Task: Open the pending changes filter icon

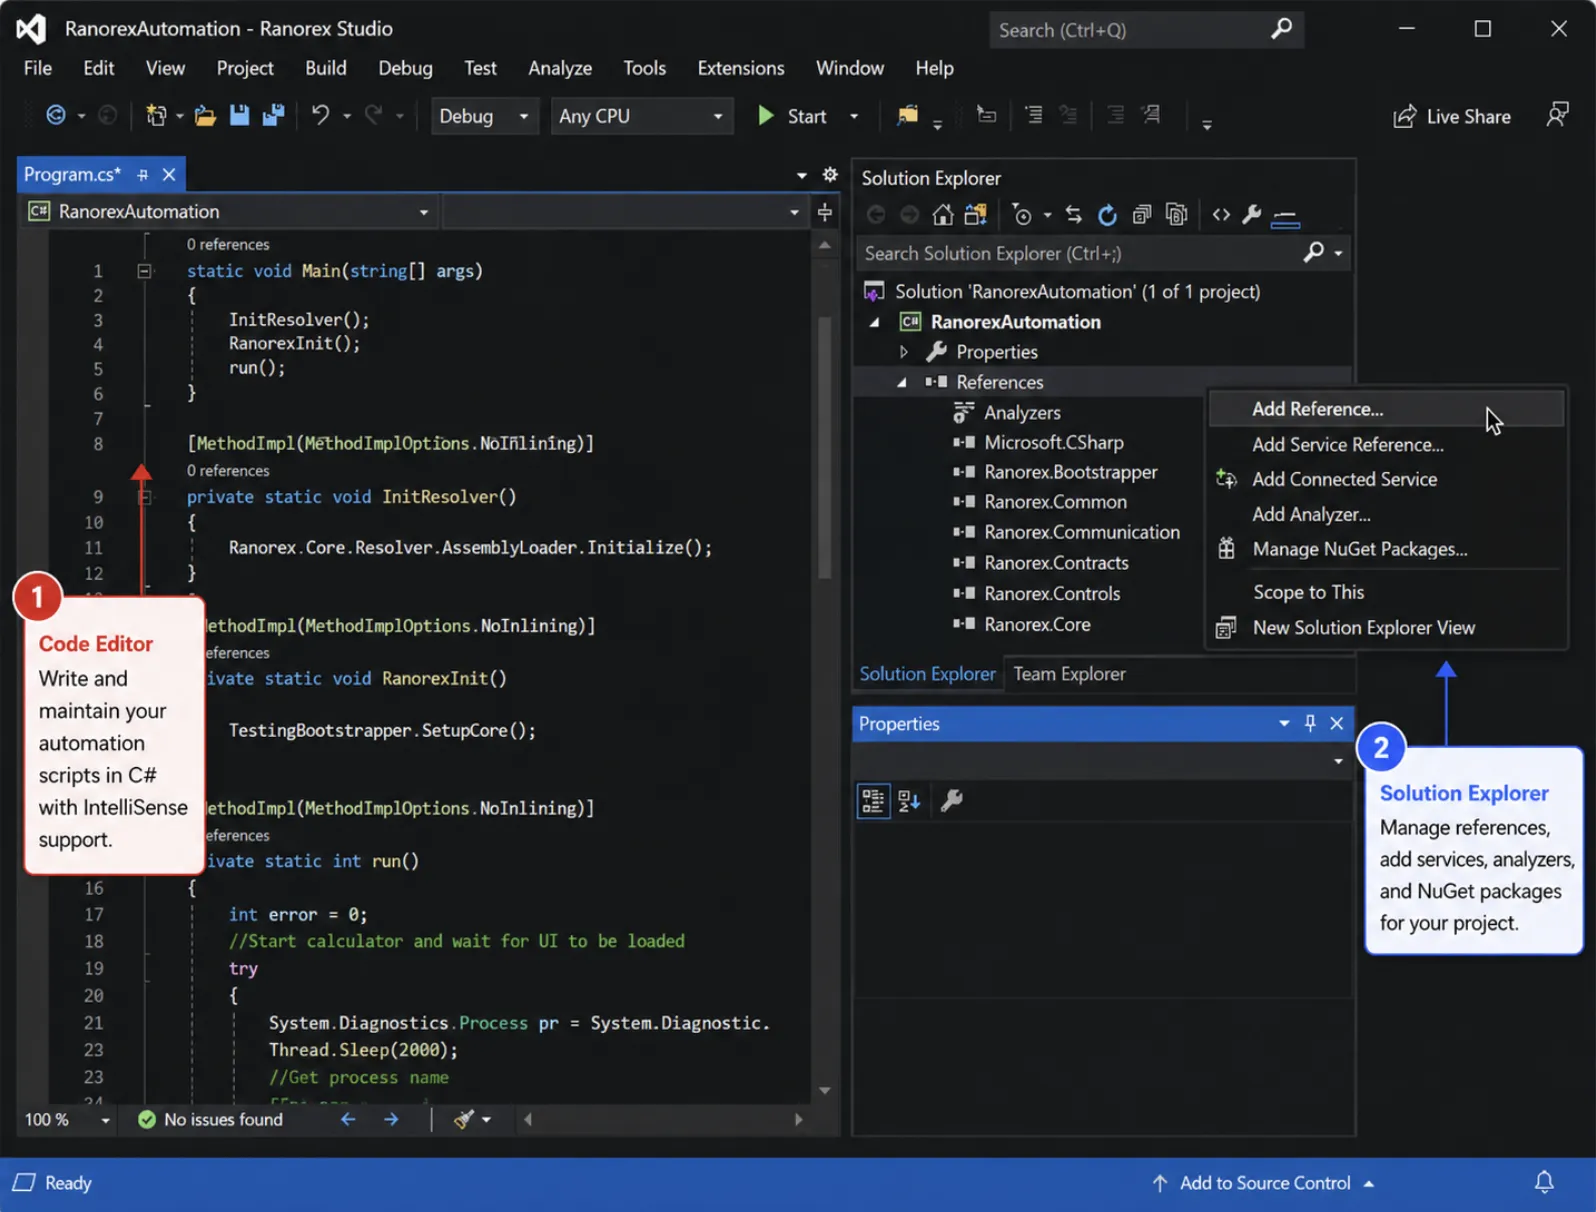Action: click(x=1022, y=215)
